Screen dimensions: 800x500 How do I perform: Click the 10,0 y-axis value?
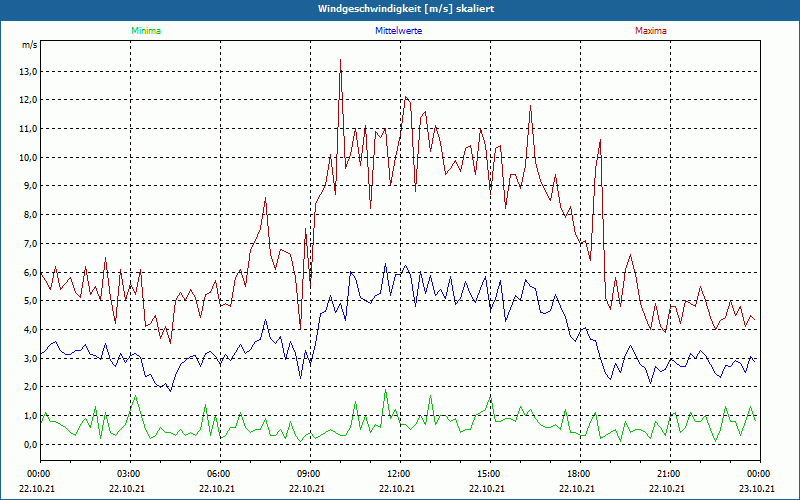coord(29,158)
